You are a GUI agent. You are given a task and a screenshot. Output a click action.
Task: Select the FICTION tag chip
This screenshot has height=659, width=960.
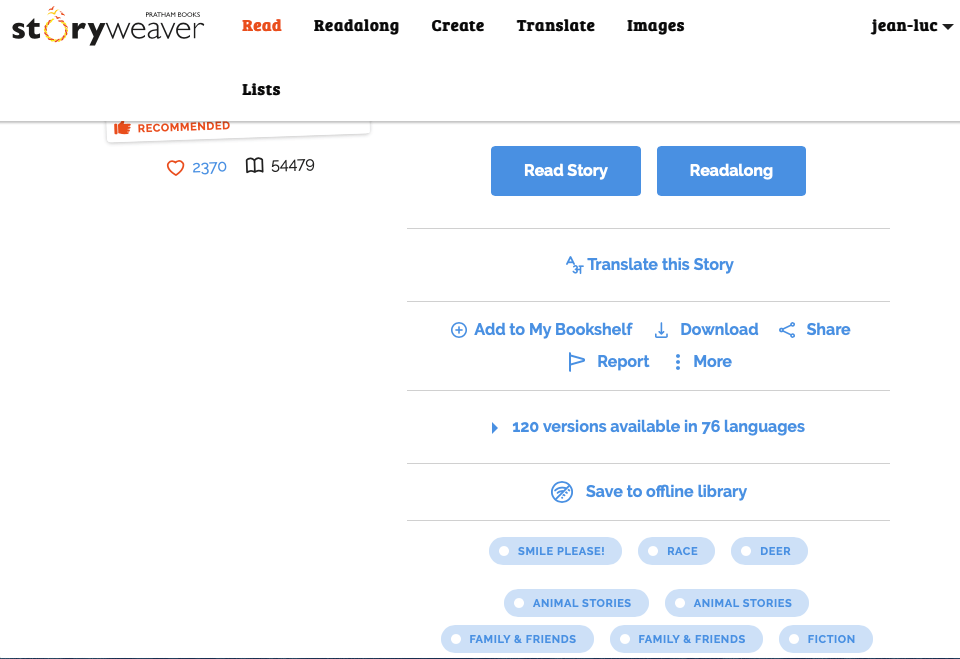[825, 639]
